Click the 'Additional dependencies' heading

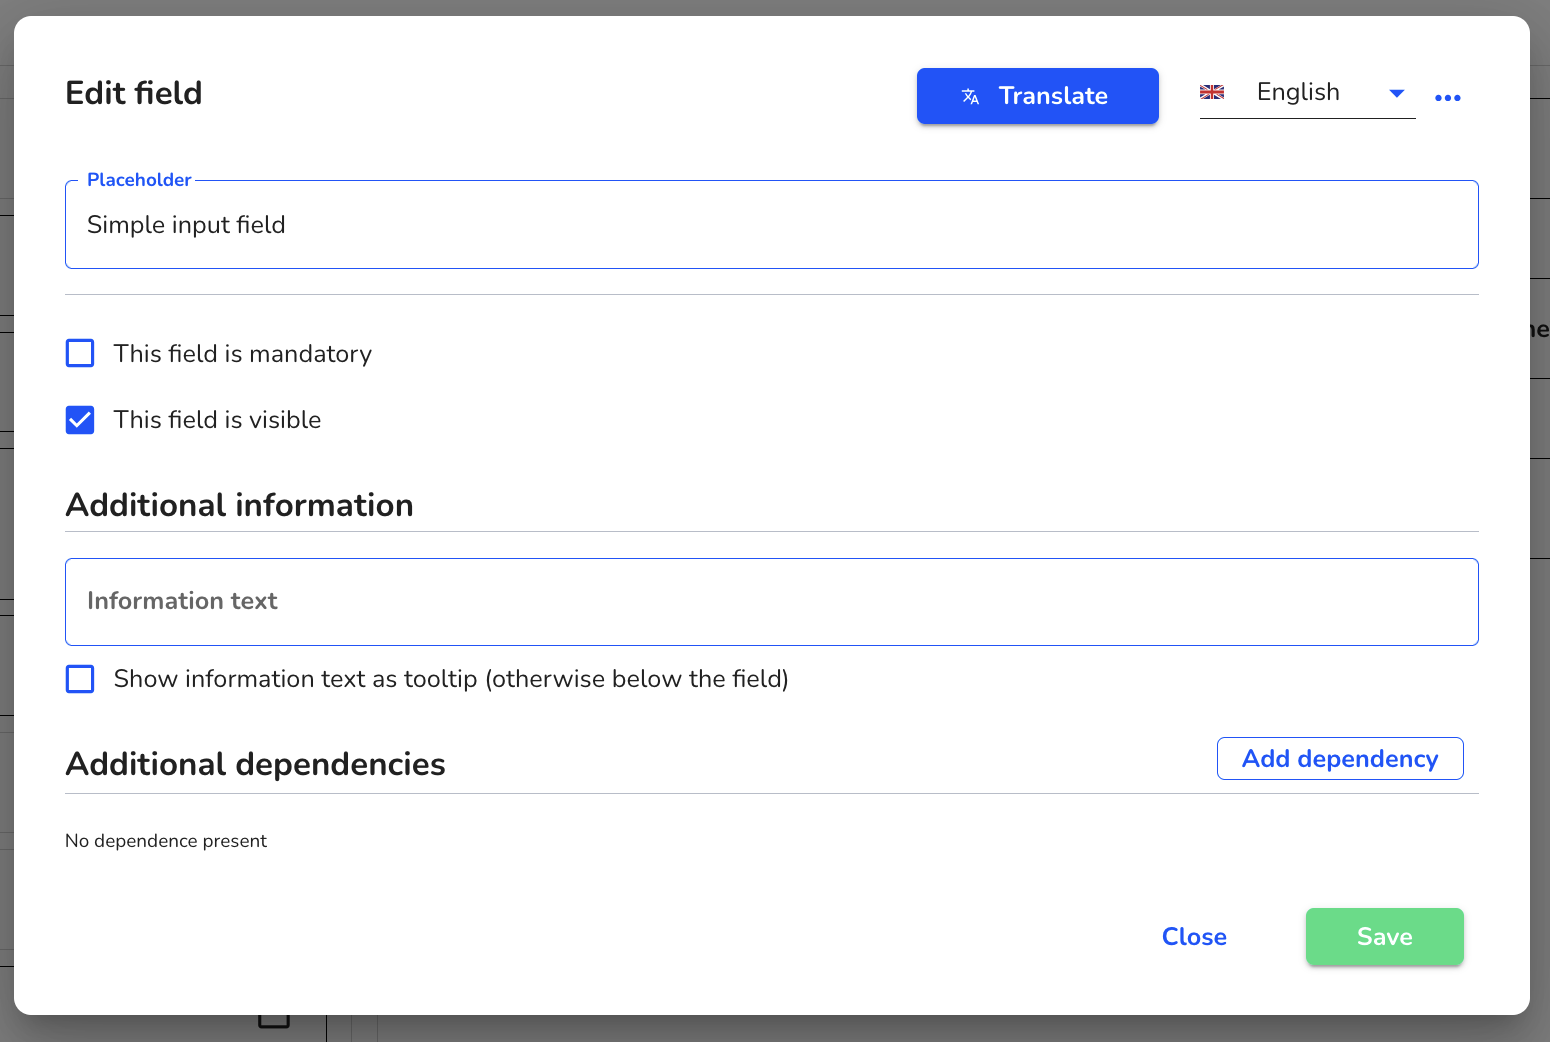pyautogui.click(x=255, y=764)
